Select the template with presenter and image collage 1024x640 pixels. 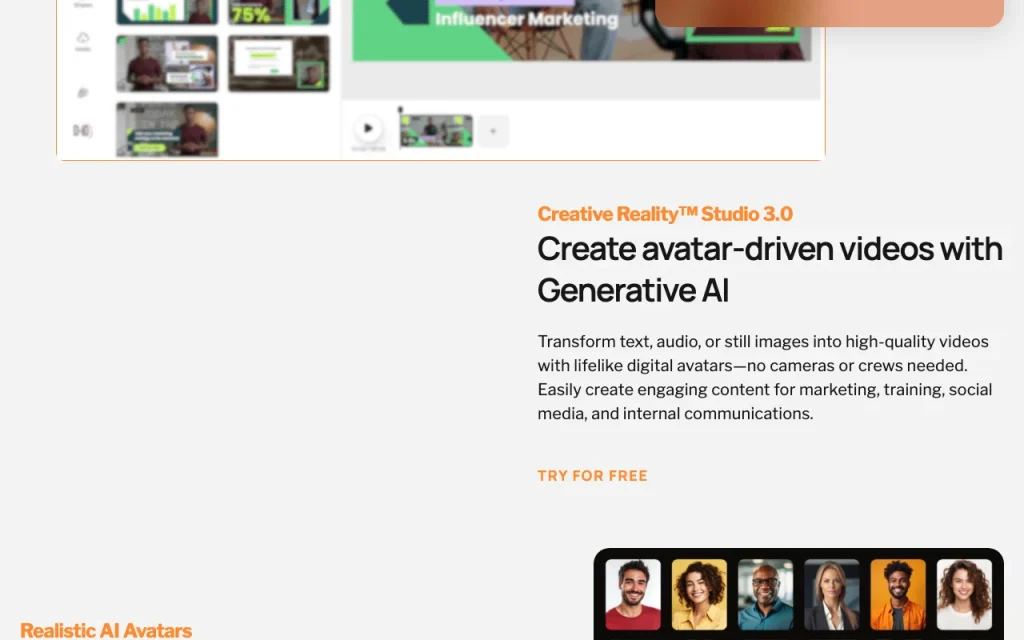[x=167, y=63]
